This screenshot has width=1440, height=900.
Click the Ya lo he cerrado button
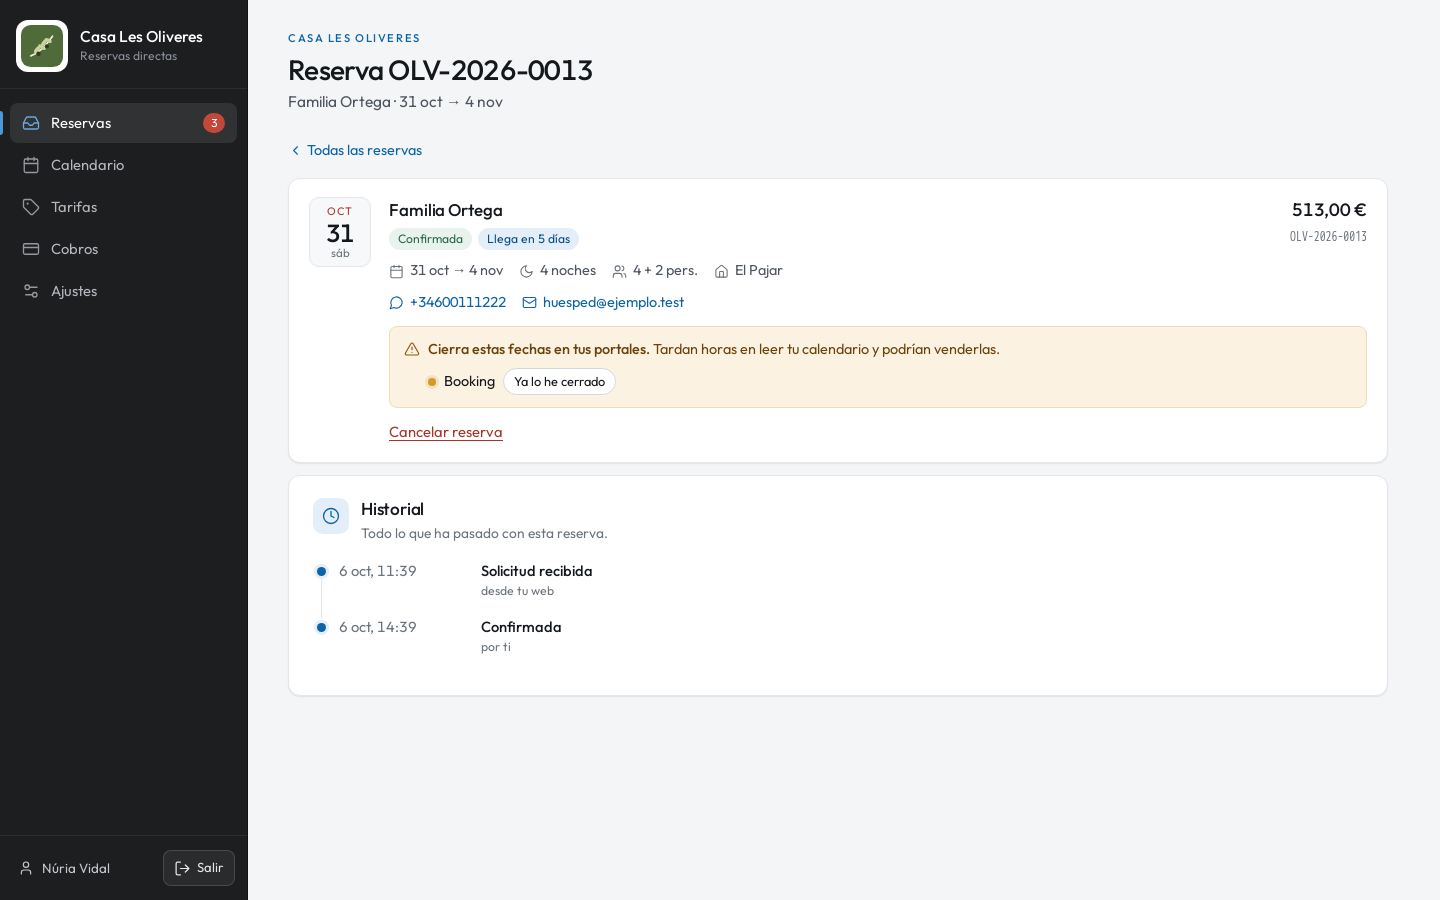559,382
